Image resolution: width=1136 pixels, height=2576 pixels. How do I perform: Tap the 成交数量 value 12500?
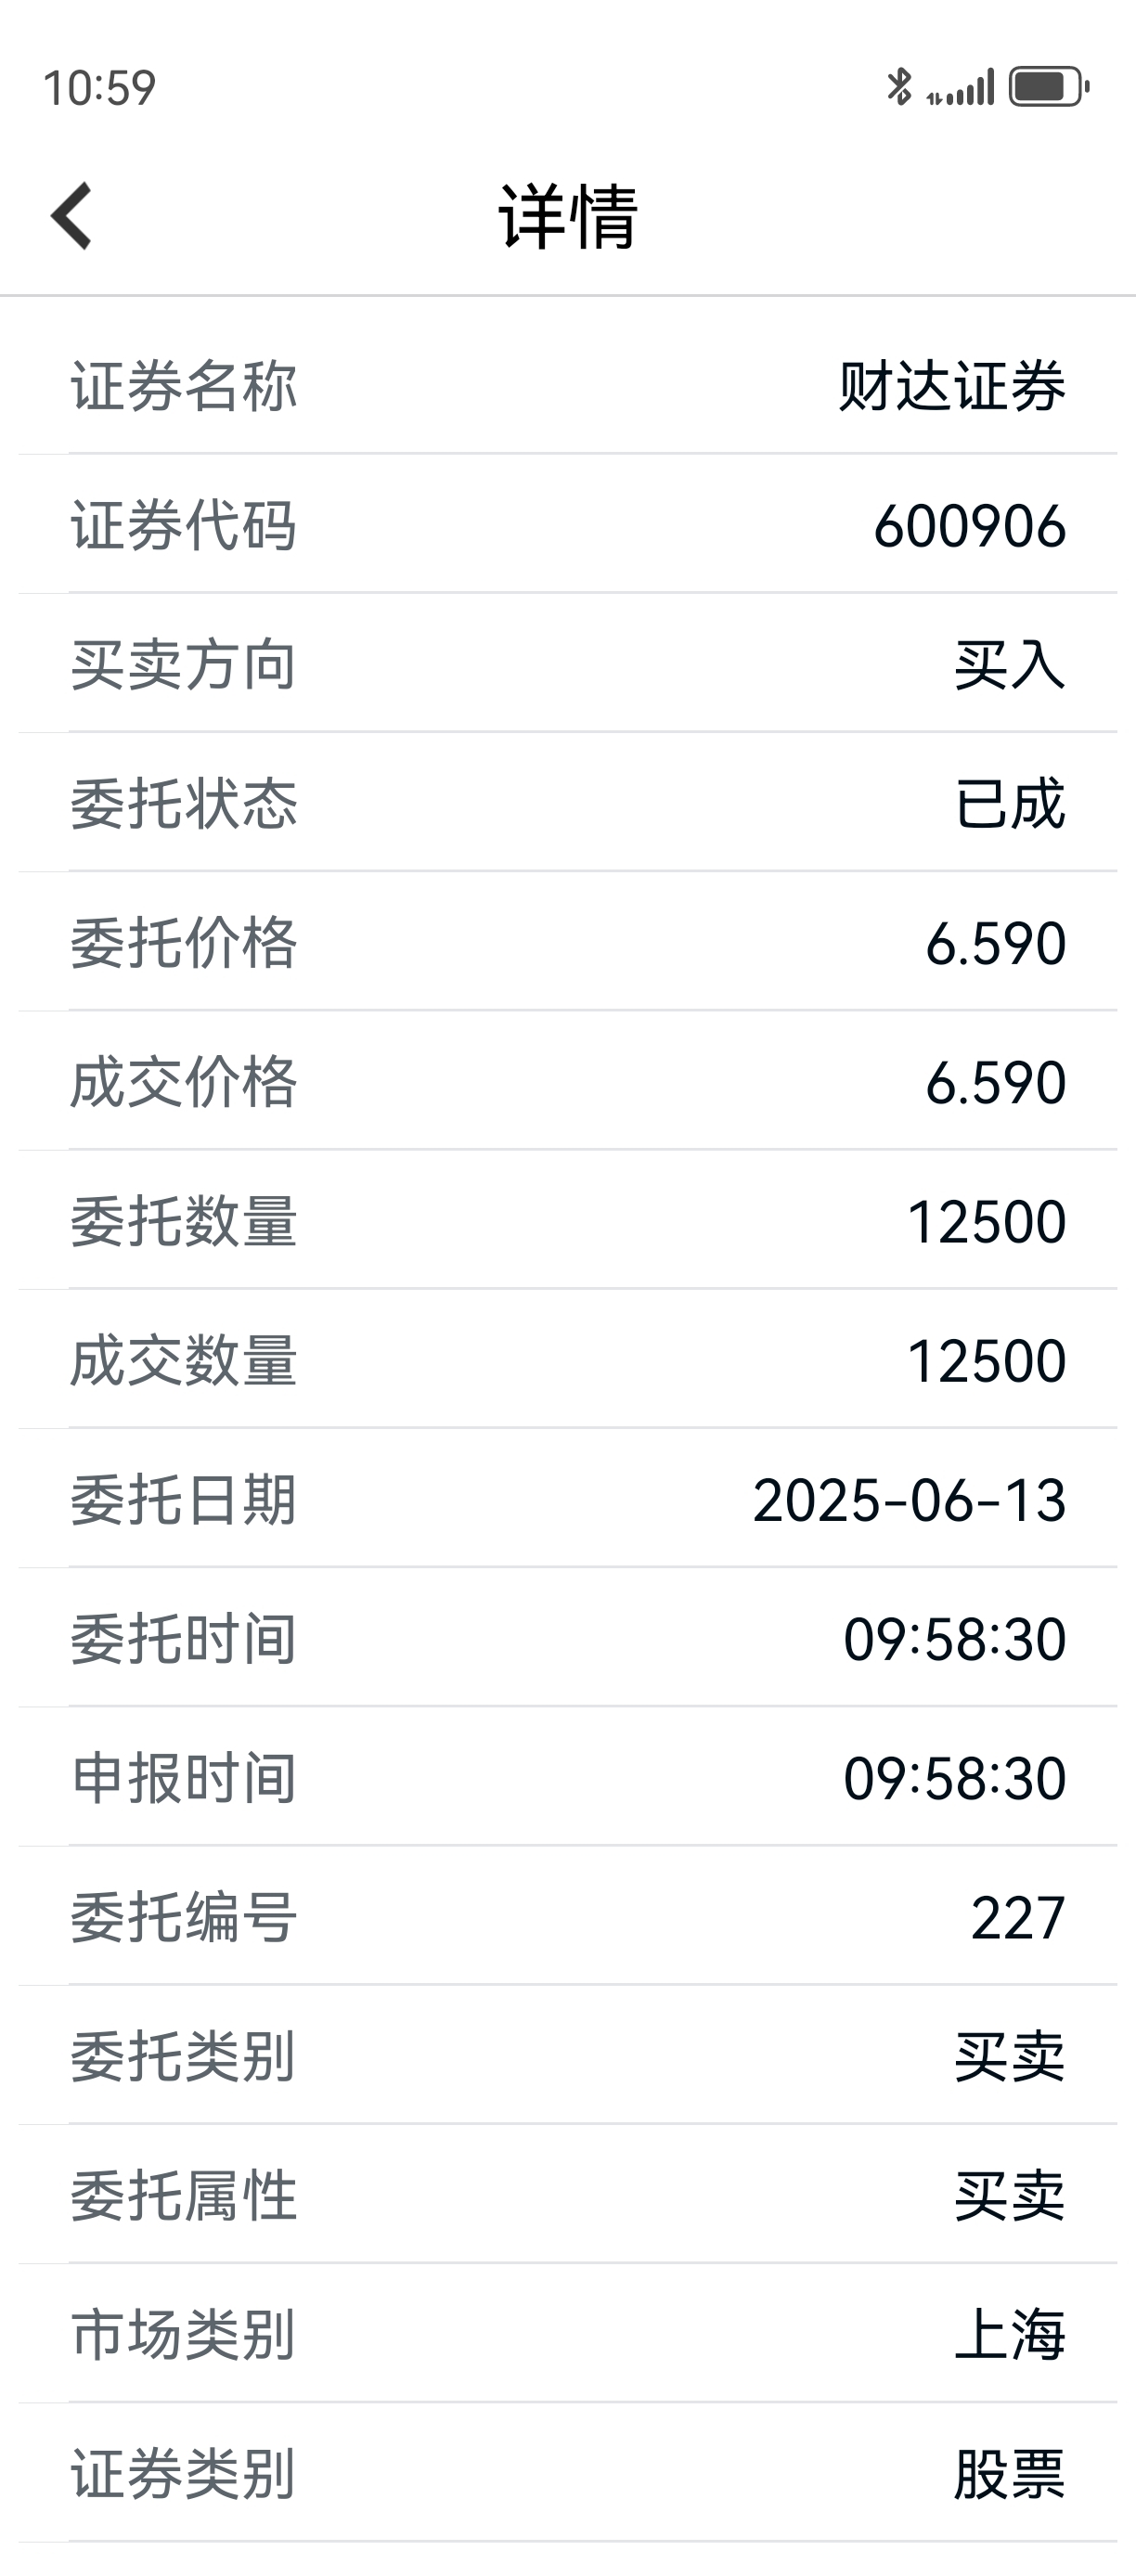coord(986,1360)
